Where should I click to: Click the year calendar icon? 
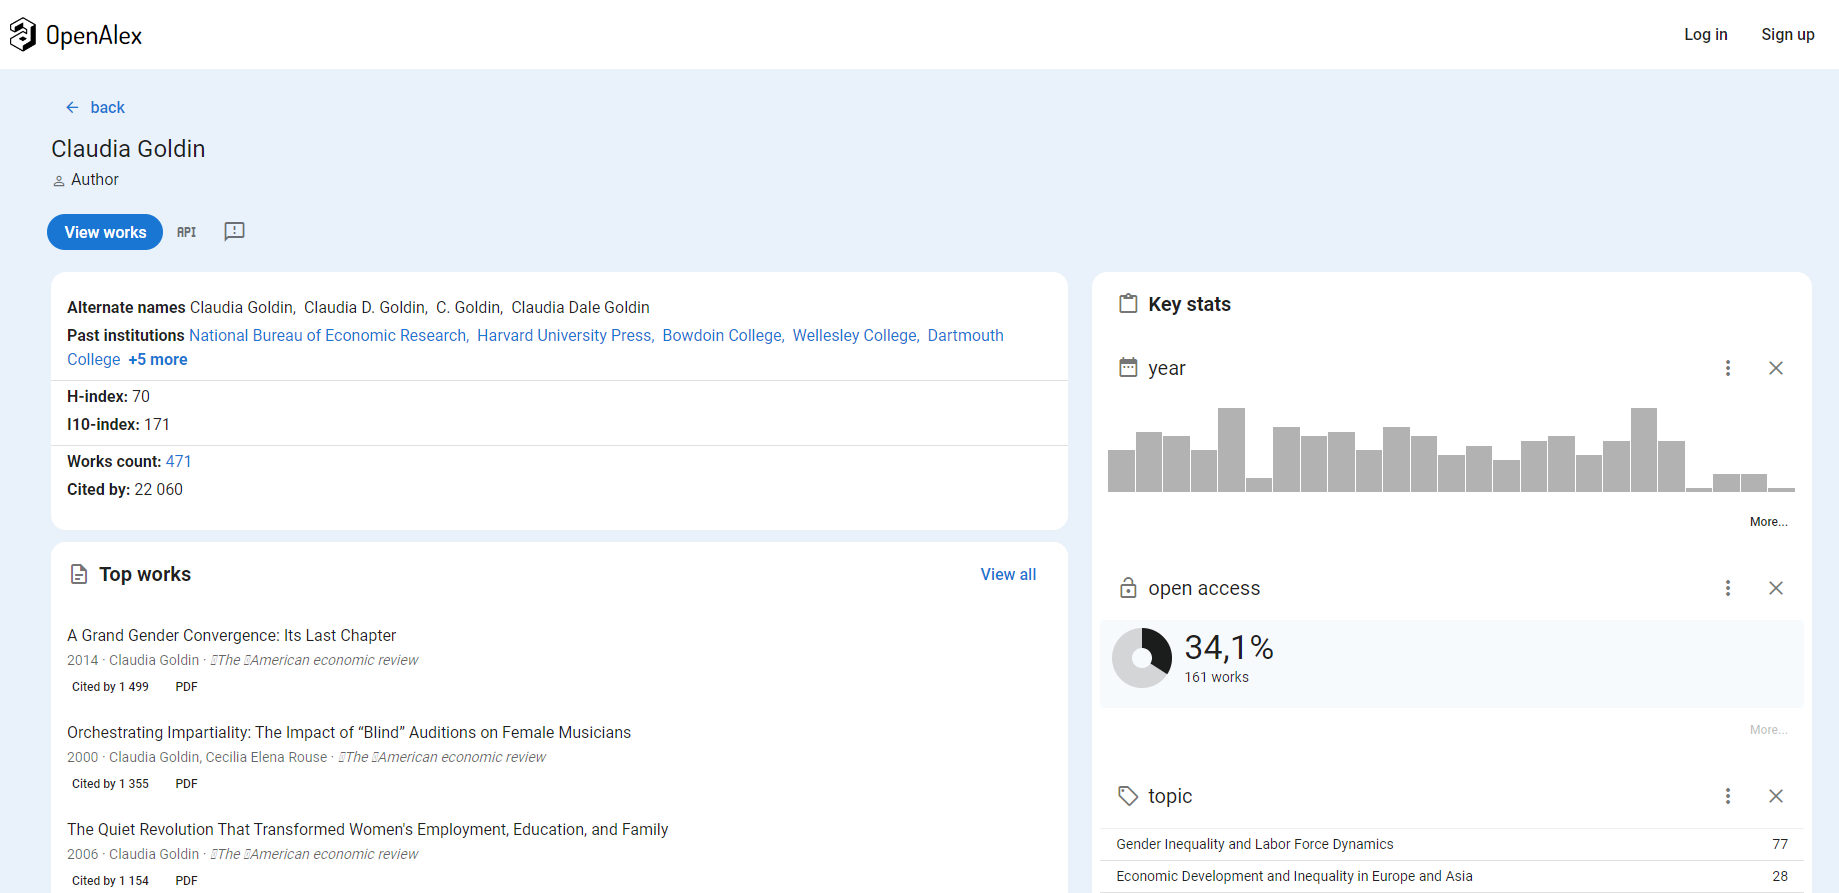[1128, 368]
